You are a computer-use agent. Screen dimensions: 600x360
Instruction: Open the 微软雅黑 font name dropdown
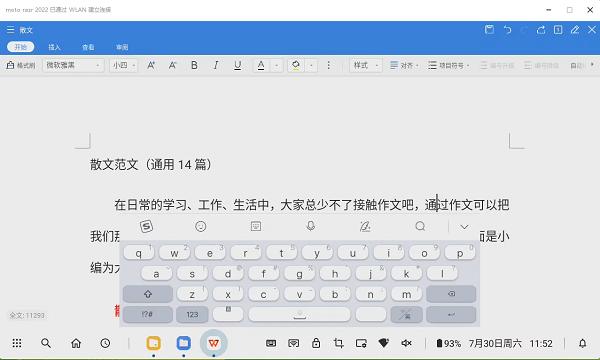point(73,65)
